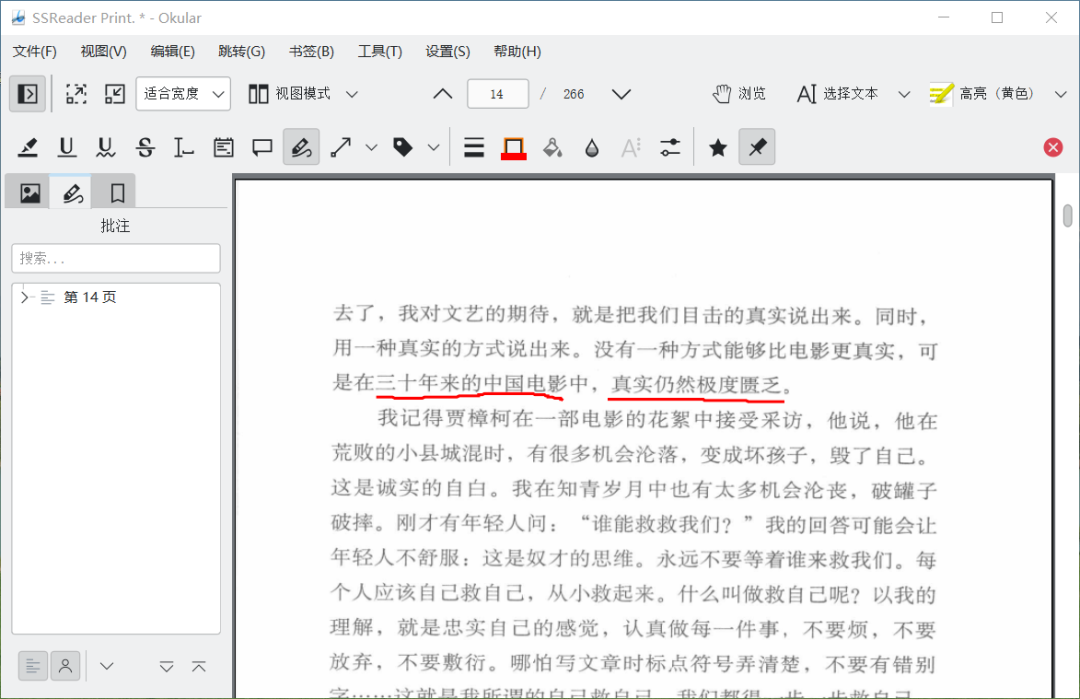1080x699 pixels.
Task: Click the fit page icon
Action: (76, 94)
